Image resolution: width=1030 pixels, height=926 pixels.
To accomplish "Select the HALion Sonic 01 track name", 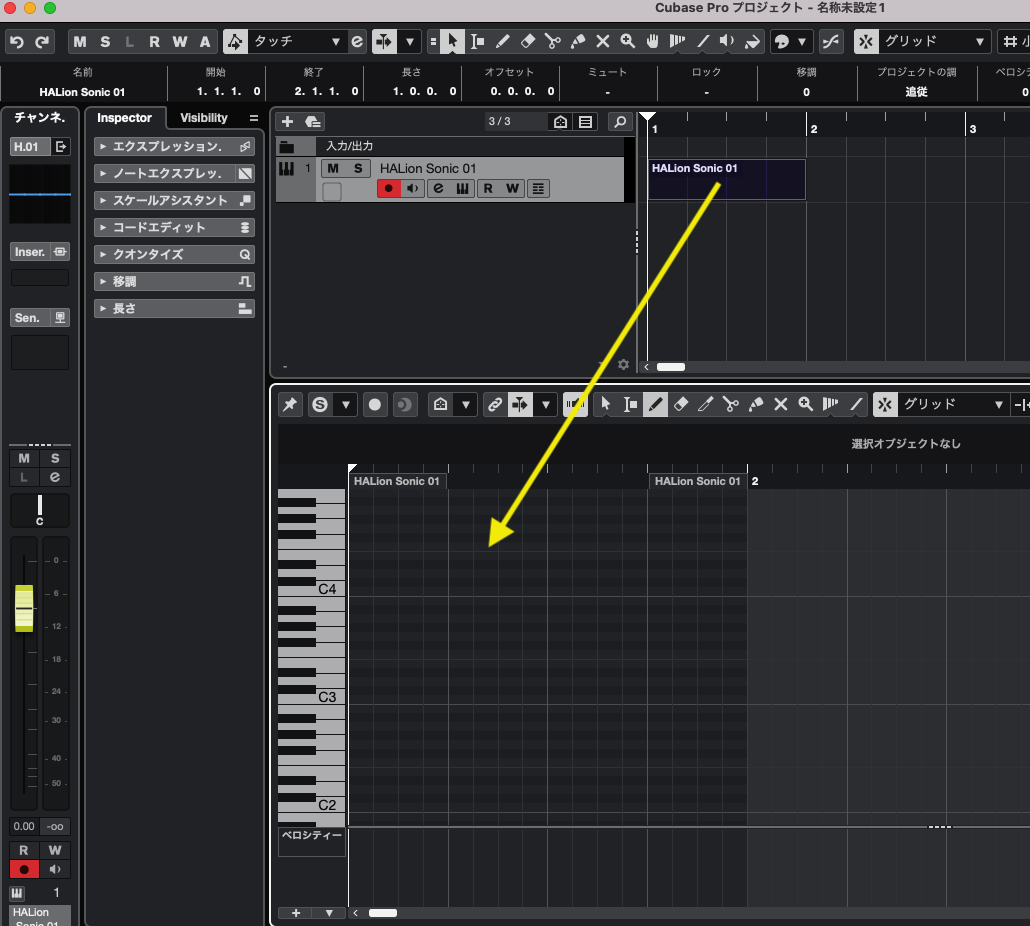I will 428,169.
